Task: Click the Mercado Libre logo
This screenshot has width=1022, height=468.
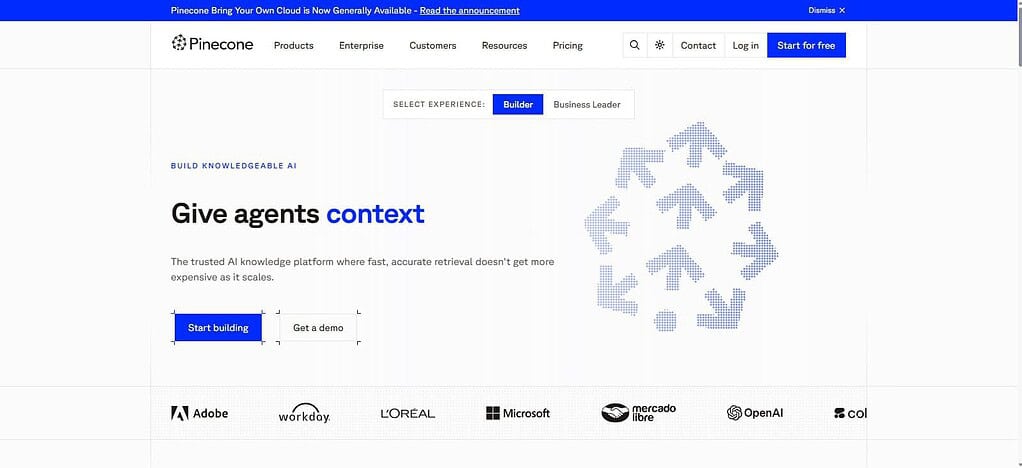Action: (x=639, y=412)
